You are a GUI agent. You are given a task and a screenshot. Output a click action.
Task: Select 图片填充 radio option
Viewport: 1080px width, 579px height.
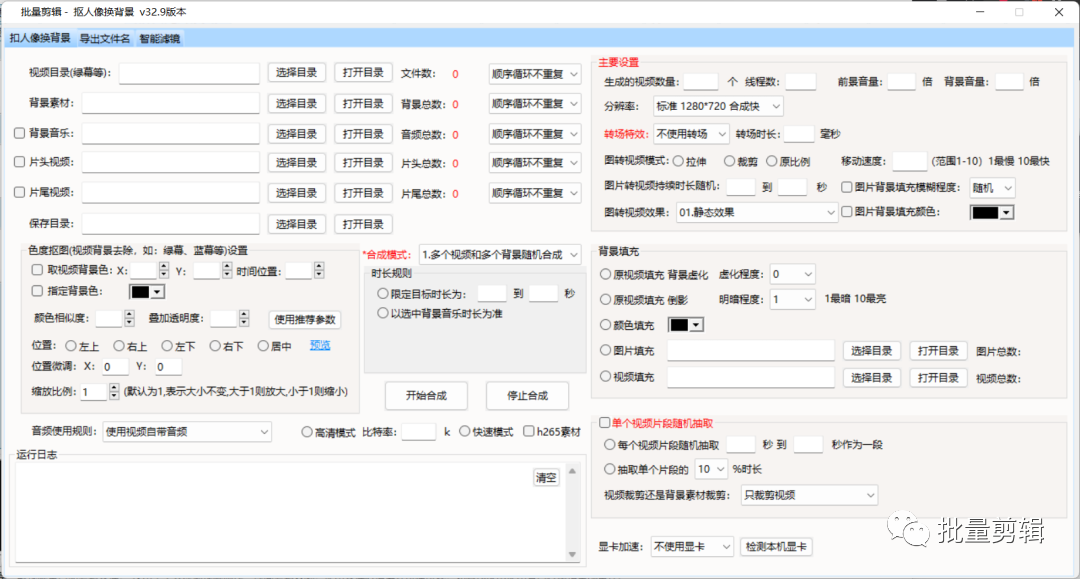pyautogui.click(x=605, y=350)
